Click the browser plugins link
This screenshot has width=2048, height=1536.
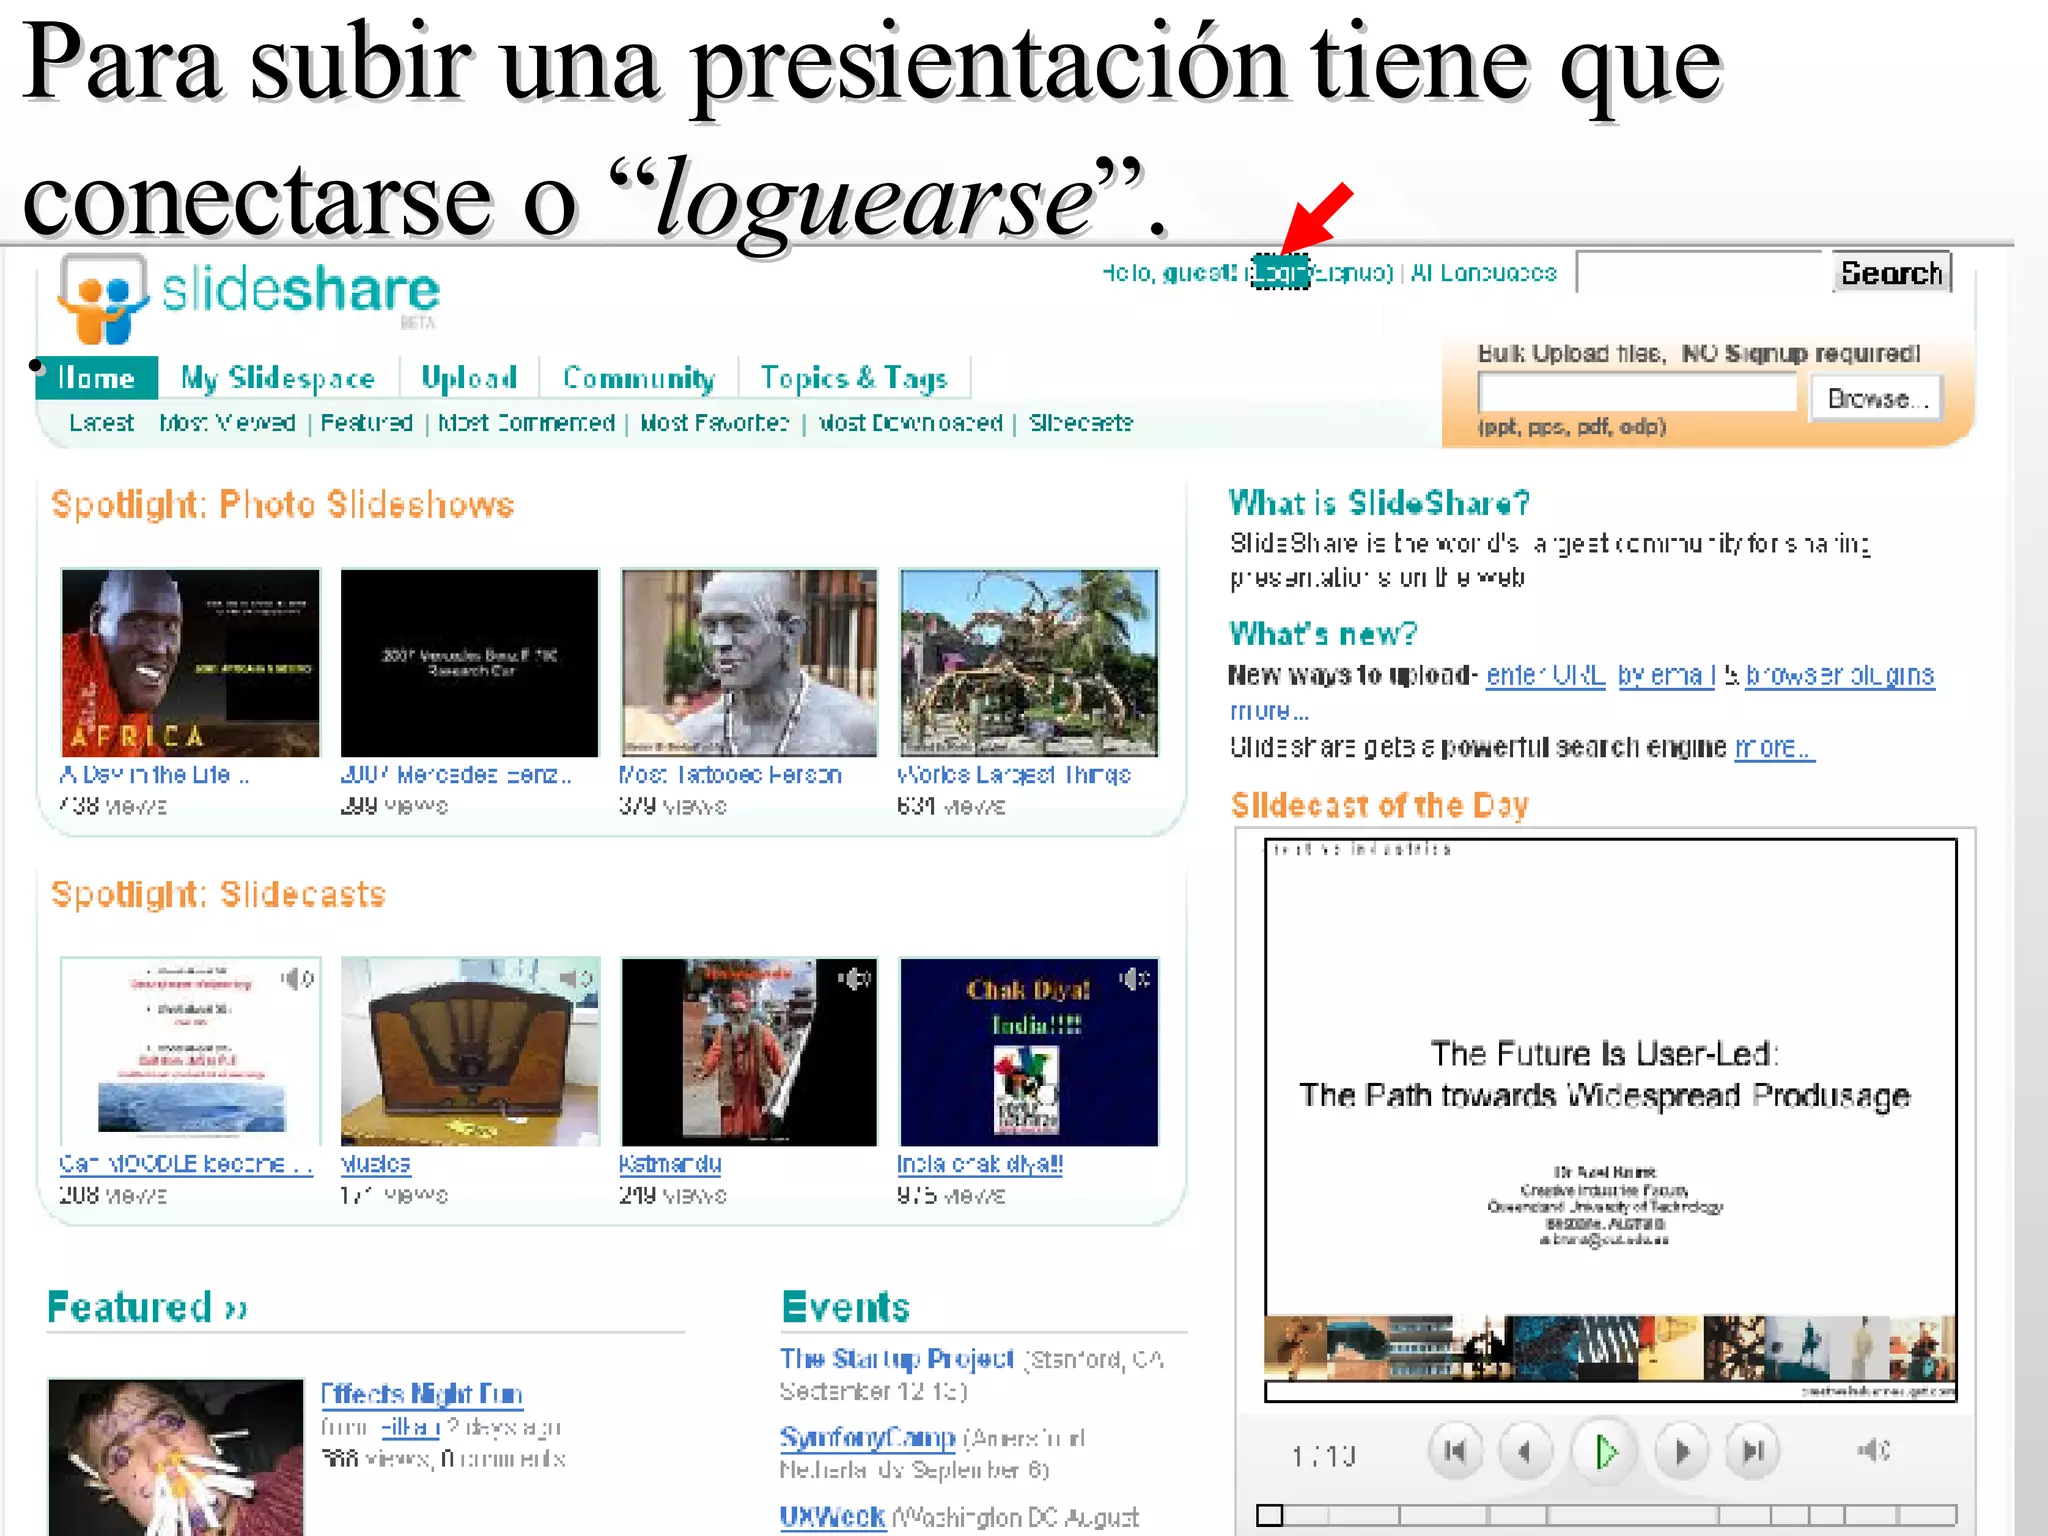coord(1840,675)
